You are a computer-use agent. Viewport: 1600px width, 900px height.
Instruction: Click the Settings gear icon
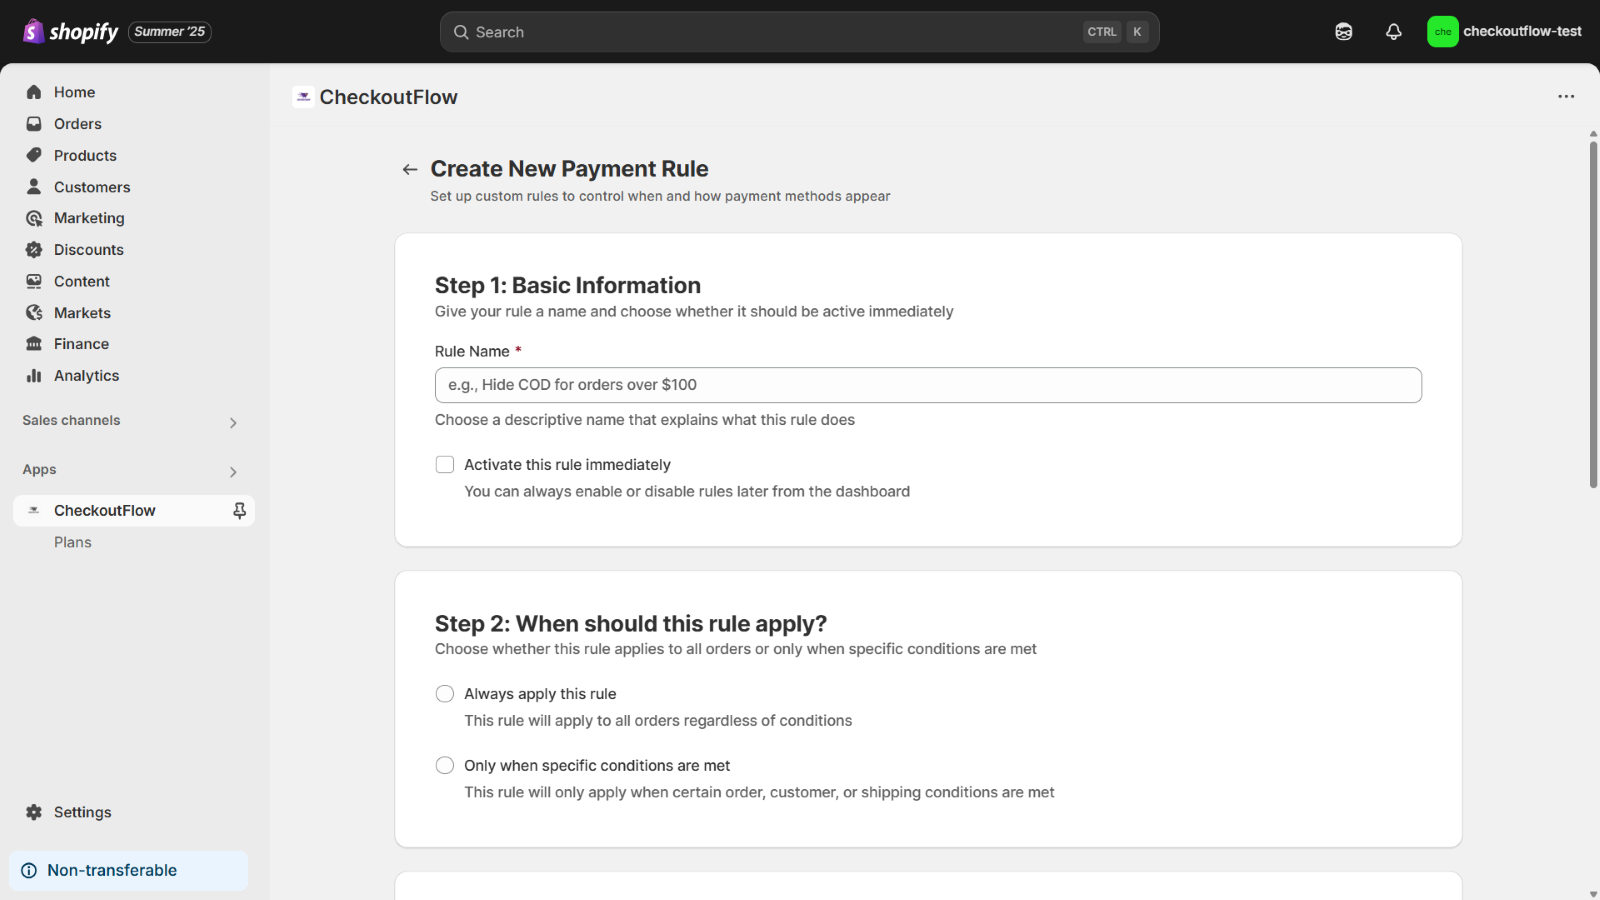pos(34,812)
